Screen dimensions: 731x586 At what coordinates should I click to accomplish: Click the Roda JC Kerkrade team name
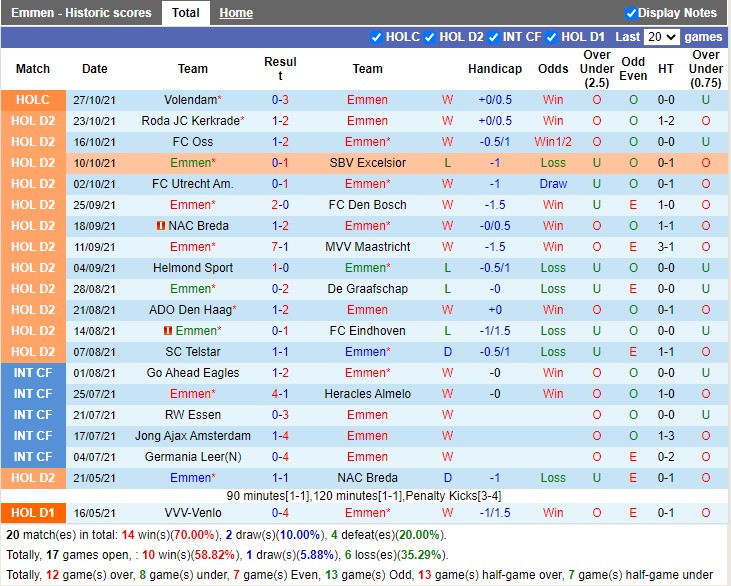pos(190,121)
